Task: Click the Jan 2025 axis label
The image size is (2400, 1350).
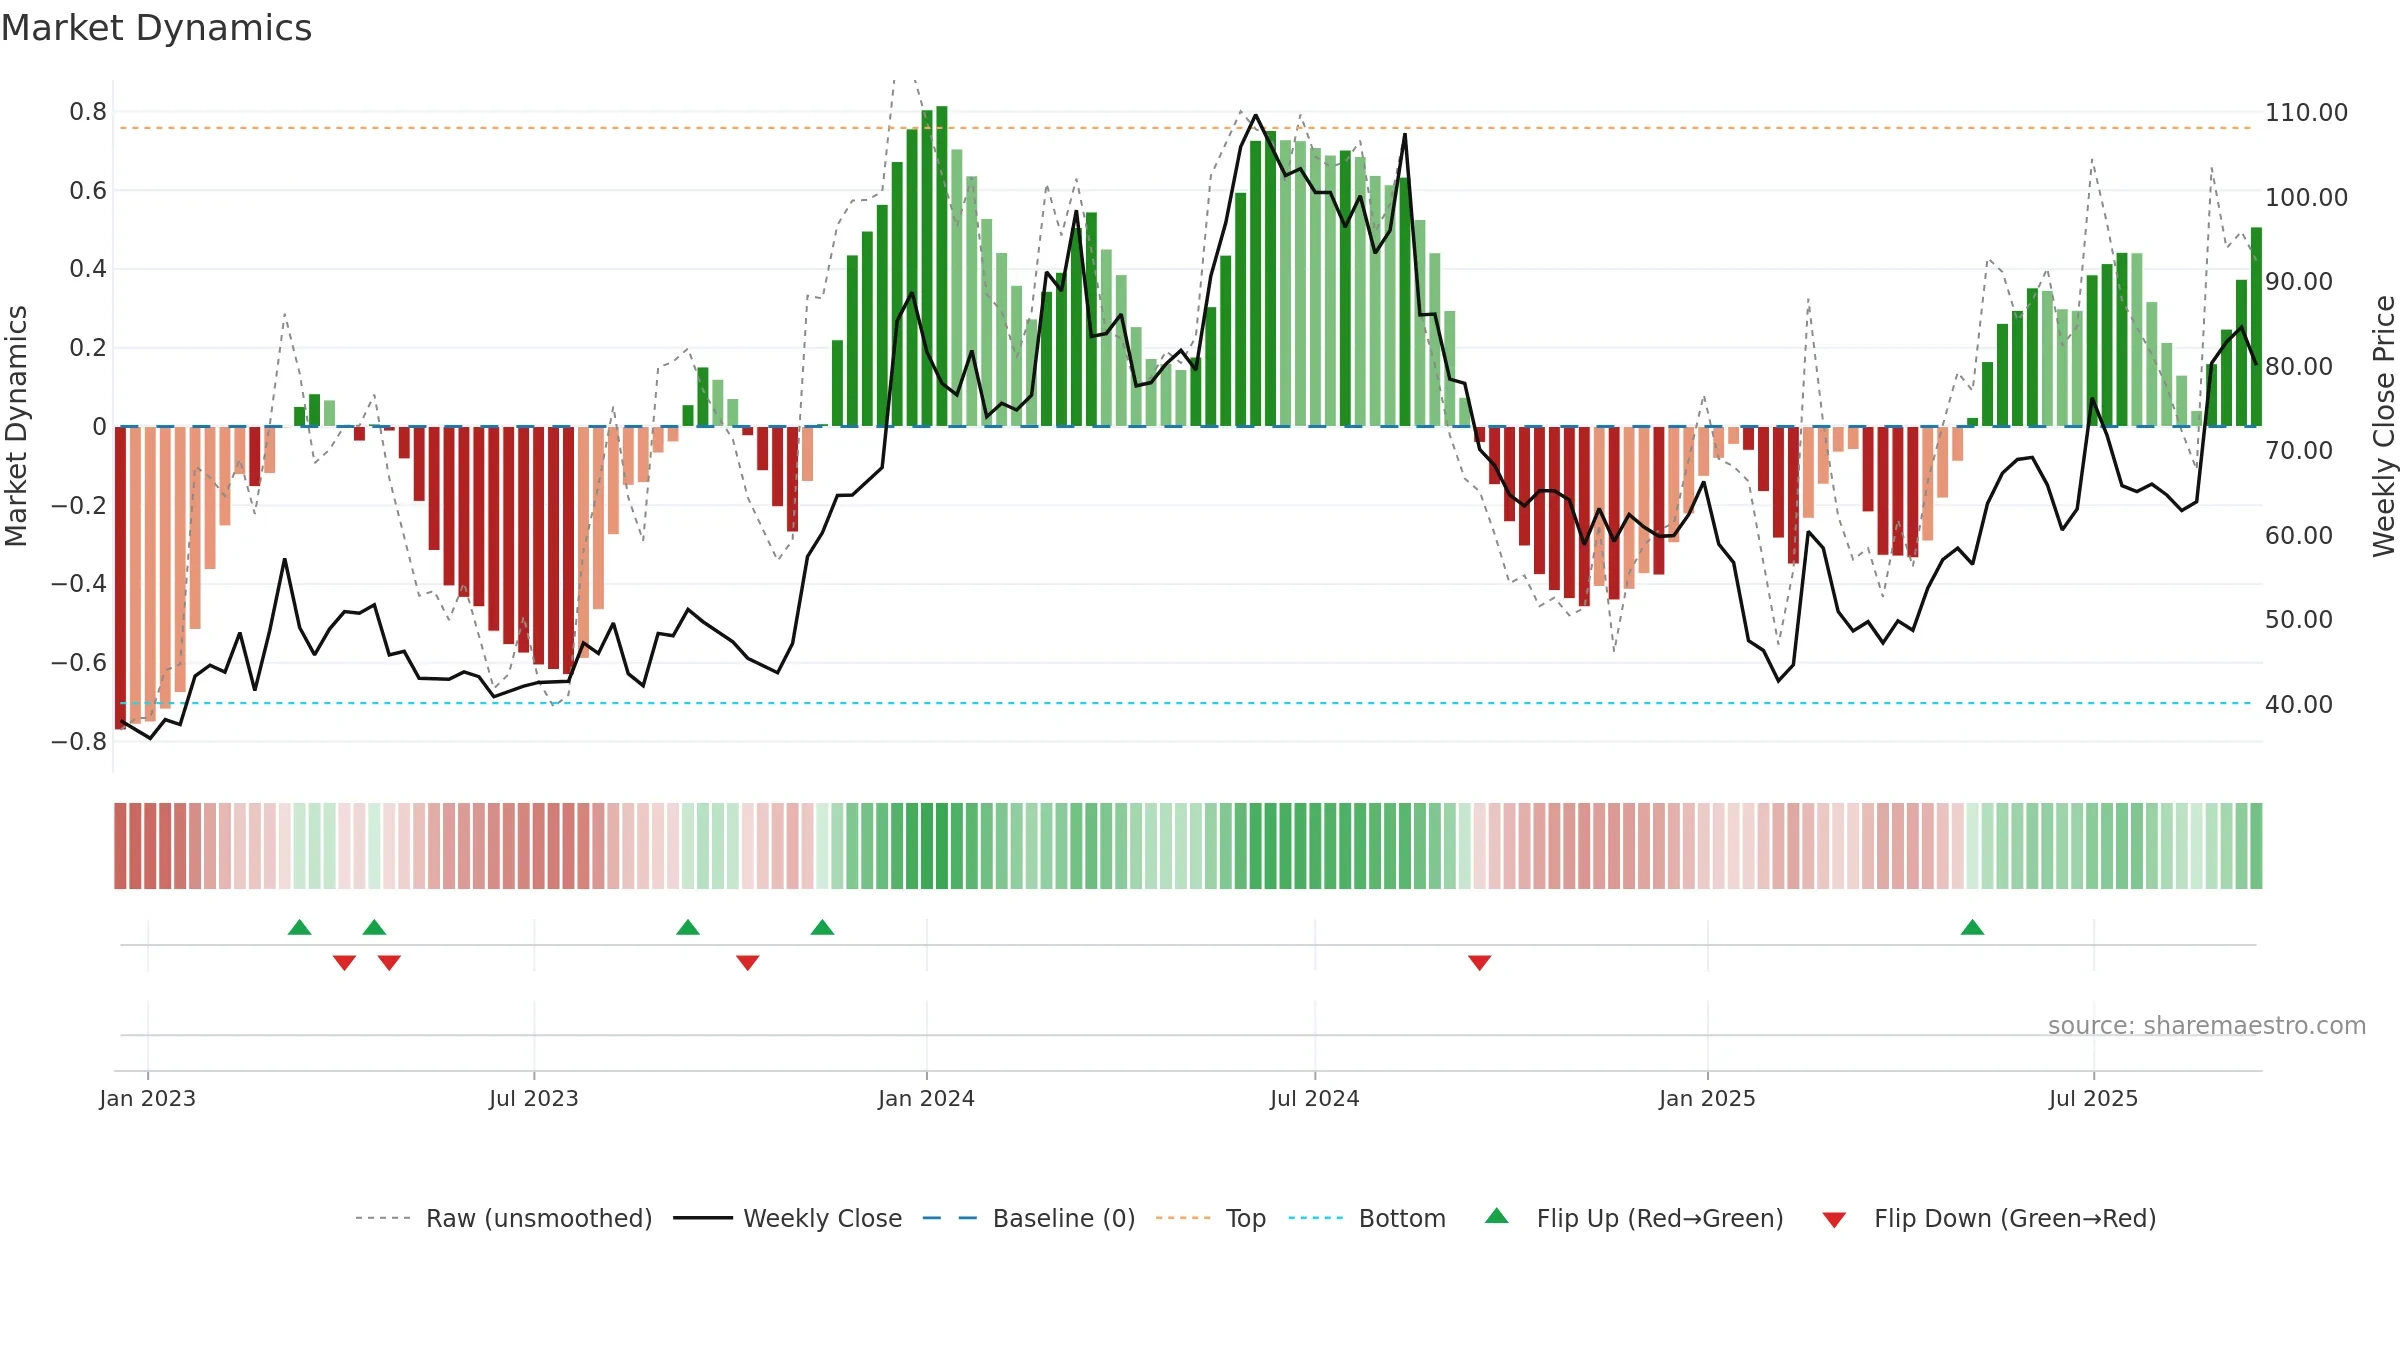Action: coord(1707,1098)
